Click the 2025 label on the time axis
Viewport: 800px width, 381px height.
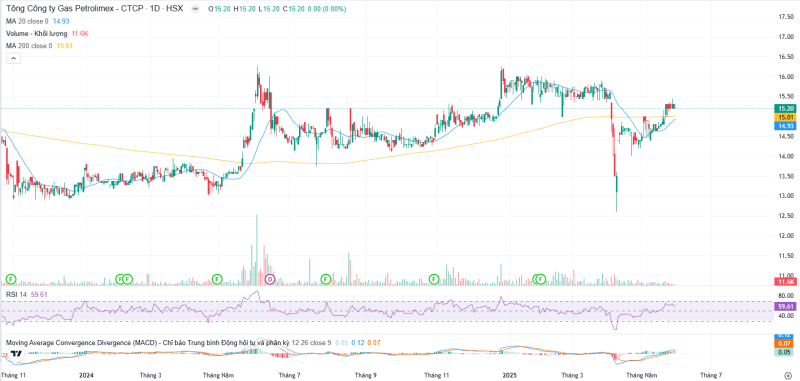509,375
